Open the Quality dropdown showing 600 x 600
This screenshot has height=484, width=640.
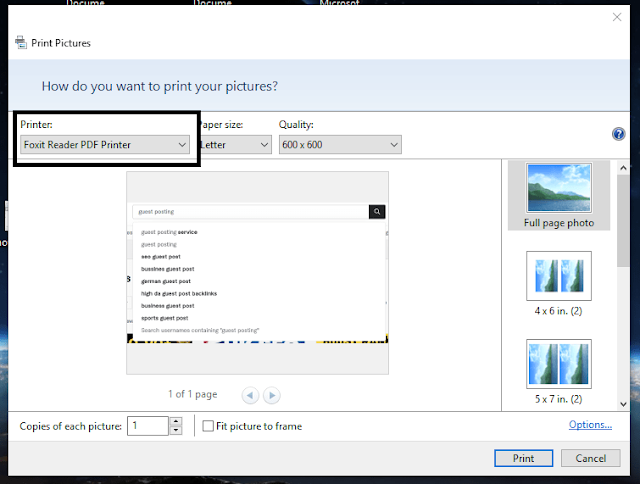[340, 144]
